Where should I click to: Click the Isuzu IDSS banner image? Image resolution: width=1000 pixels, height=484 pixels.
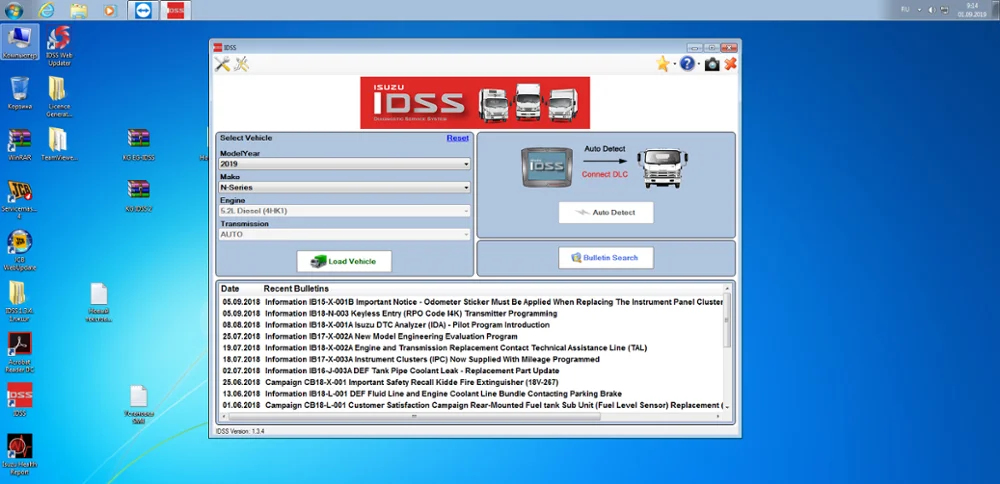click(x=475, y=103)
